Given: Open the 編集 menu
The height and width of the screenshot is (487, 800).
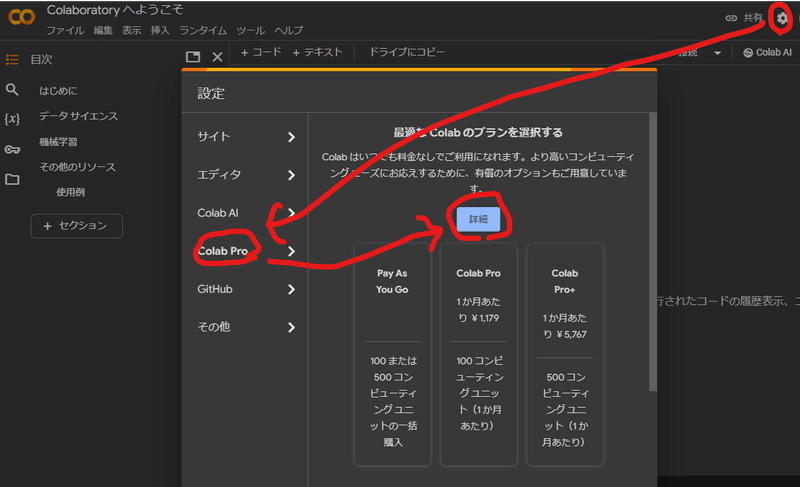Looking at the screenshot, I should 103,31.
